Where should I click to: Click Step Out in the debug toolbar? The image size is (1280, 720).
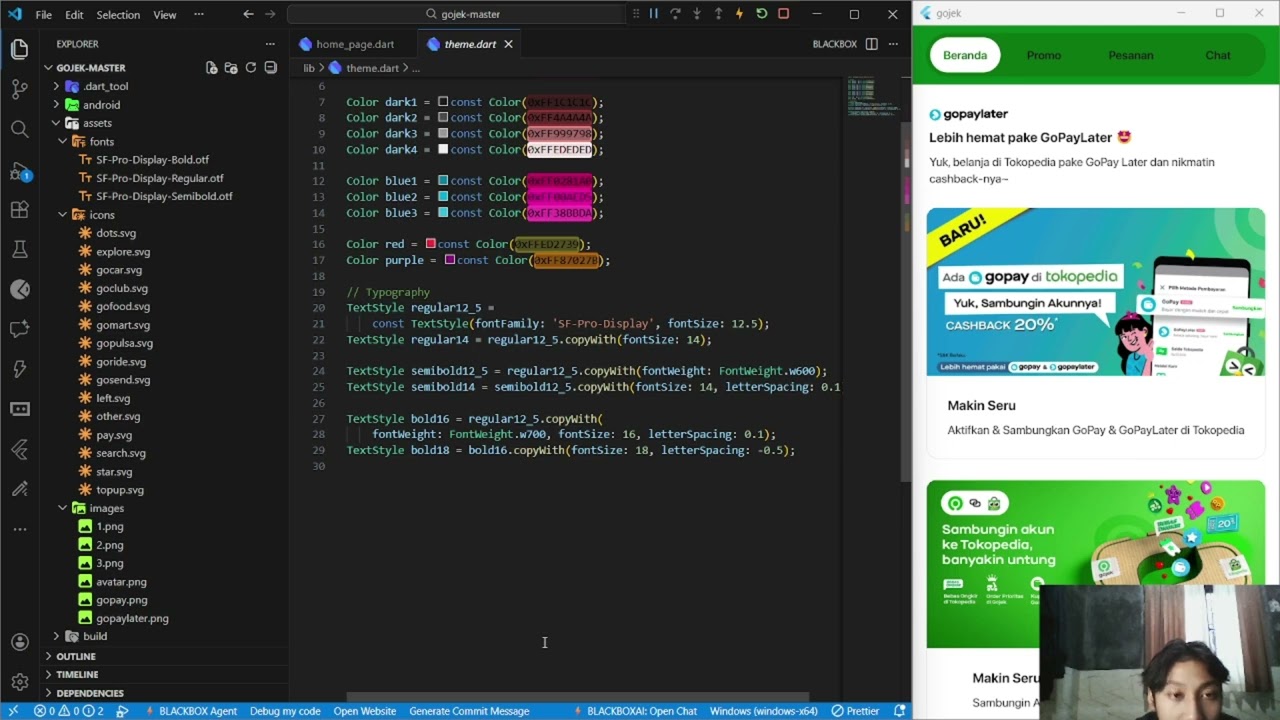[718, 14]
